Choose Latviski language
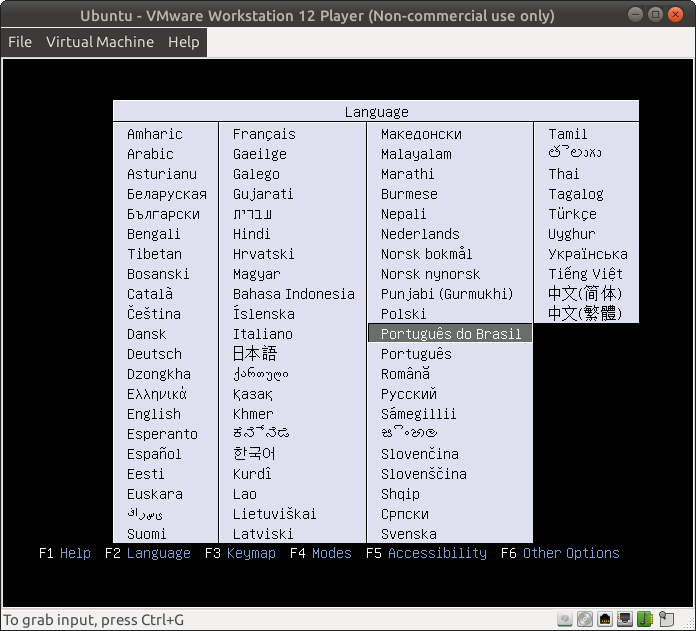Screen dimensions: 696x631 [263, 534]
